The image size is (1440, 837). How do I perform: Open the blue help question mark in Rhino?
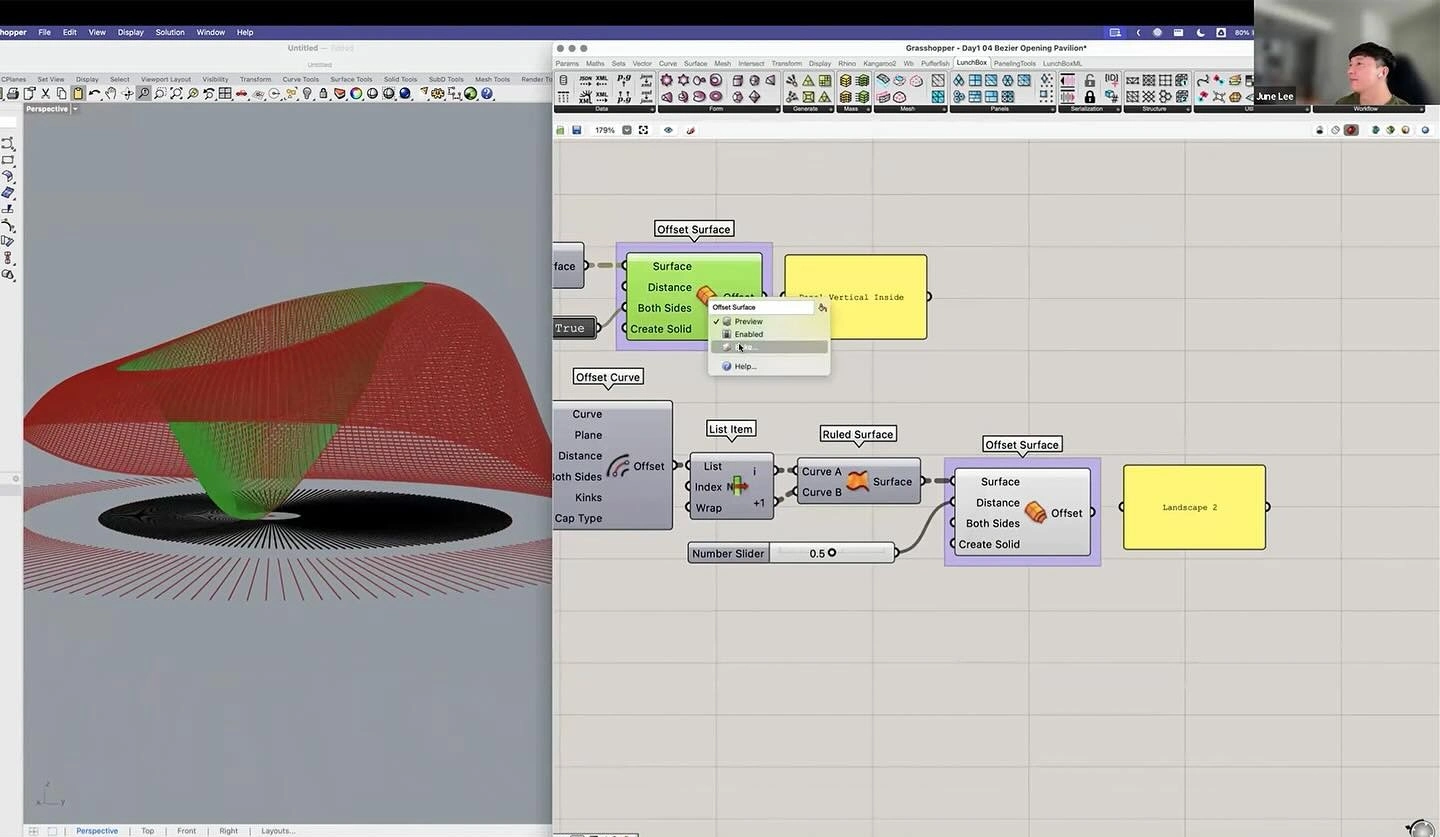(487, 94)
